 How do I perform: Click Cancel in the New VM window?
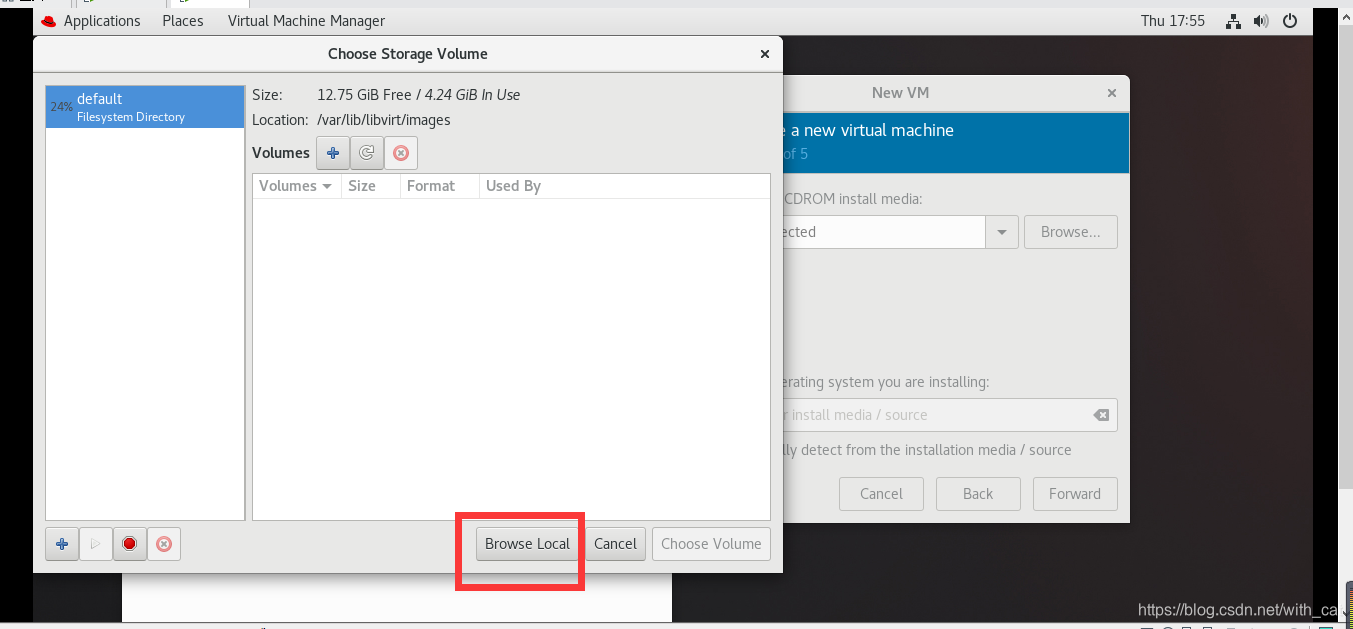pyautogui.click(x=881, y=494)
